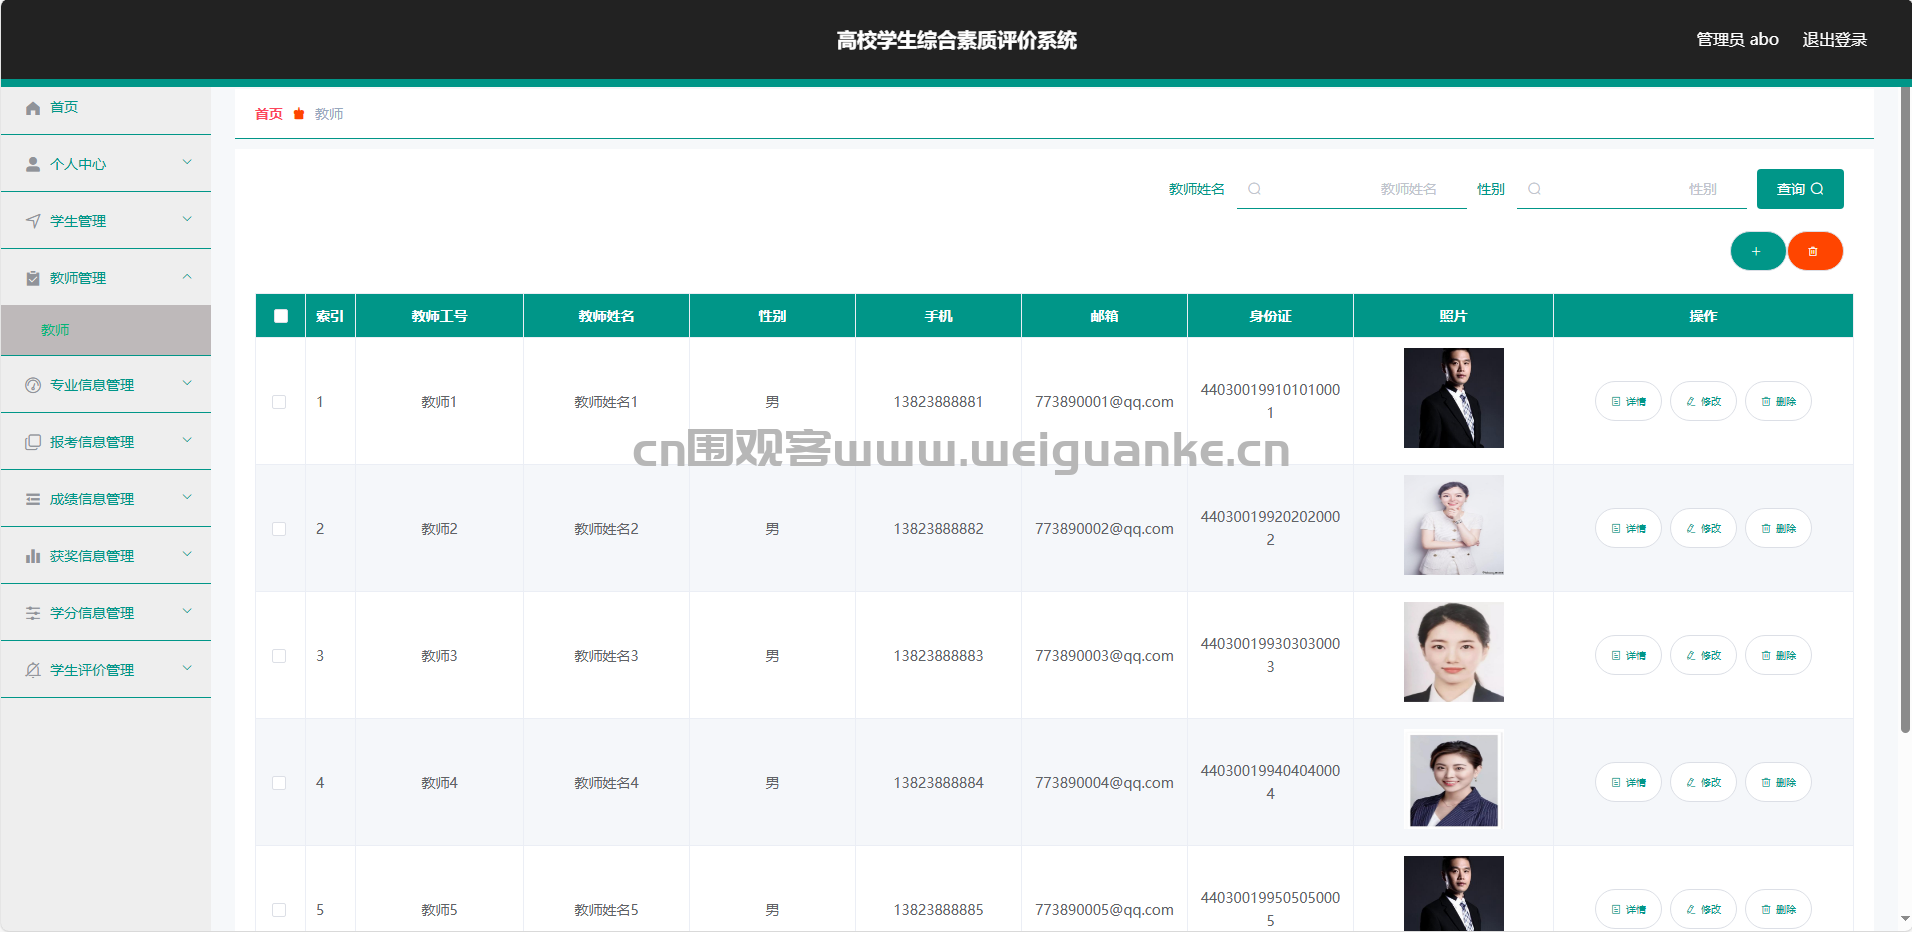
Task: Click 修改 for teacher 教师4
Action: [x=1703, y=782]
